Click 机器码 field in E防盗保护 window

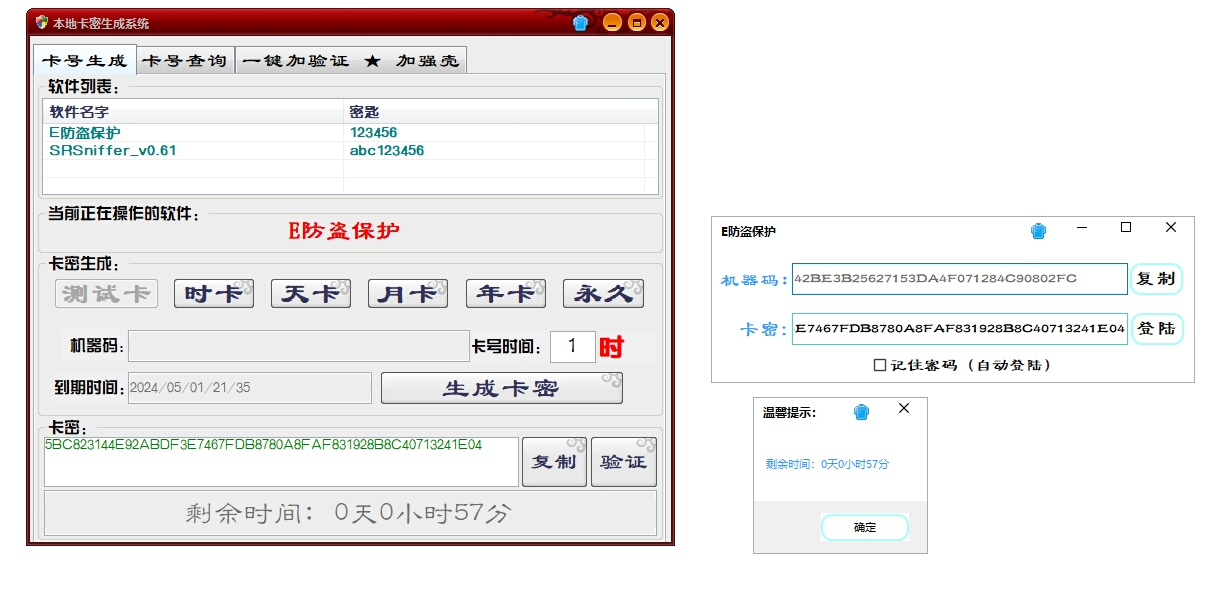(960, 279)
